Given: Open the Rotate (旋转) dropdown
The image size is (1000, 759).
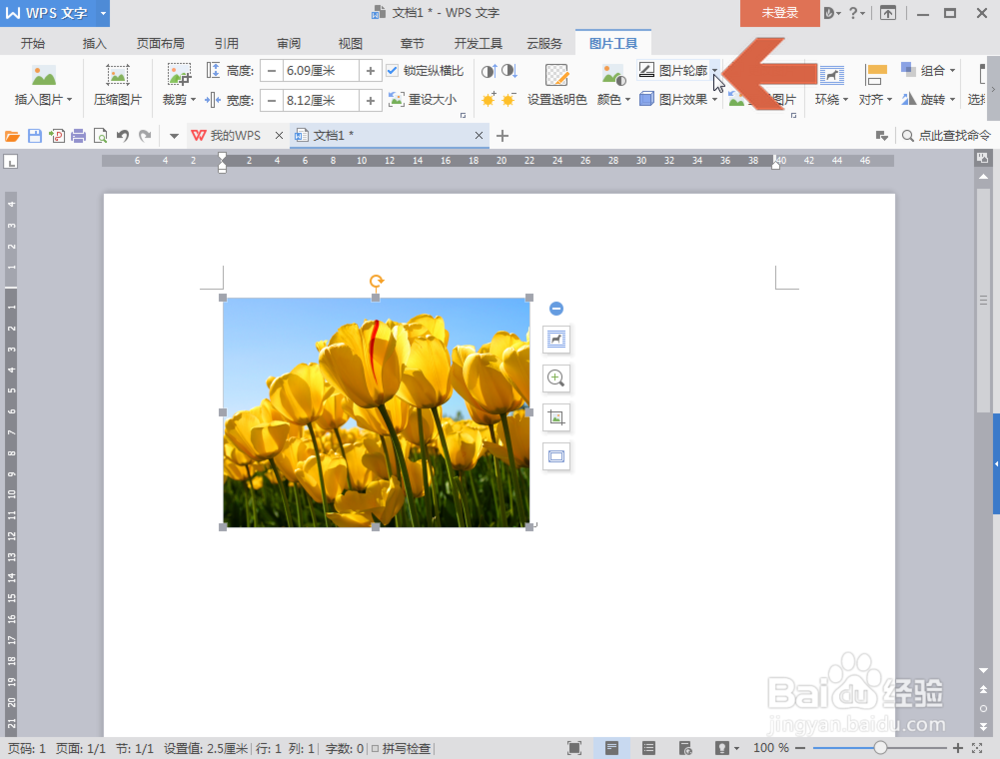Looking at the screenshot, I should pyautogui.click(x=928, y=99).
